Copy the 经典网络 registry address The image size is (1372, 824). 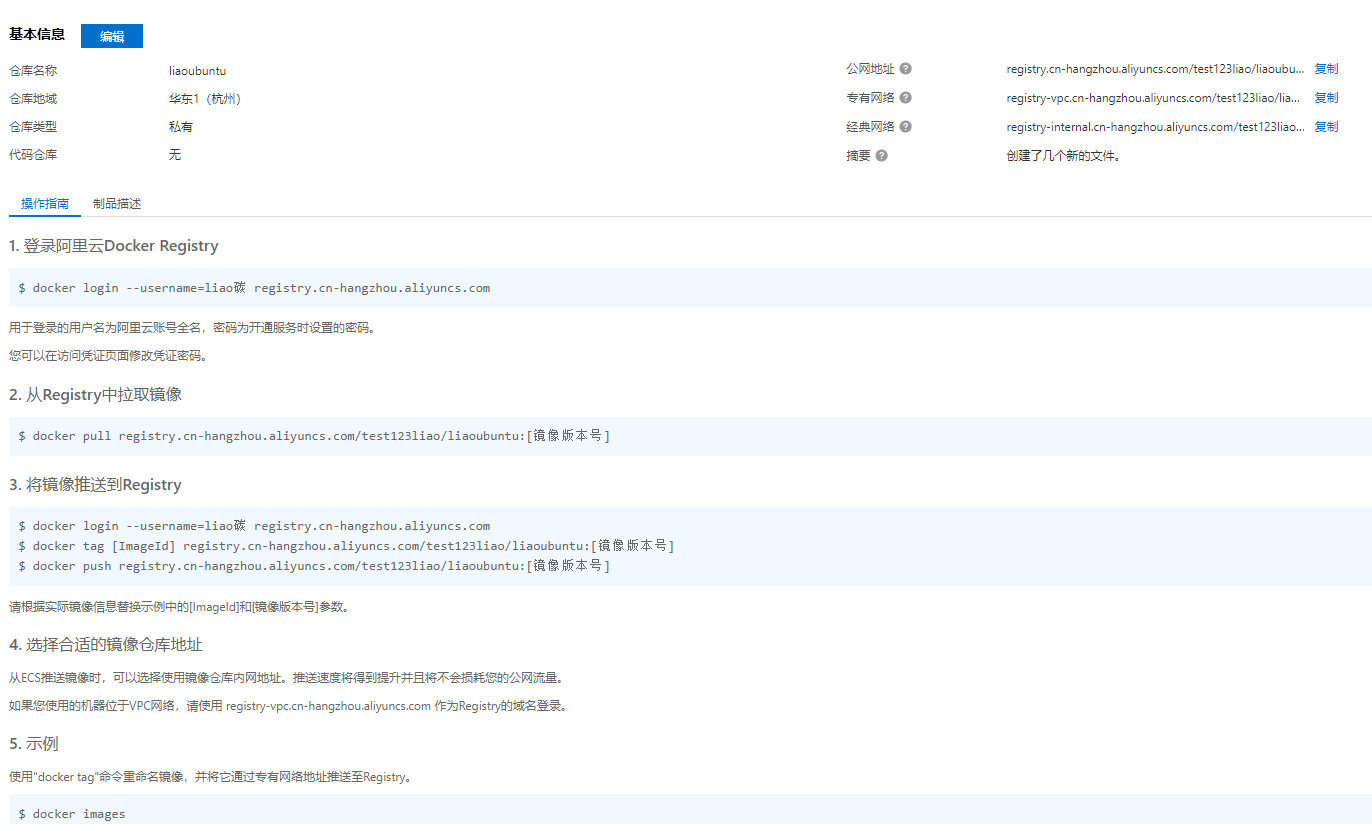tap(1325, 126)
